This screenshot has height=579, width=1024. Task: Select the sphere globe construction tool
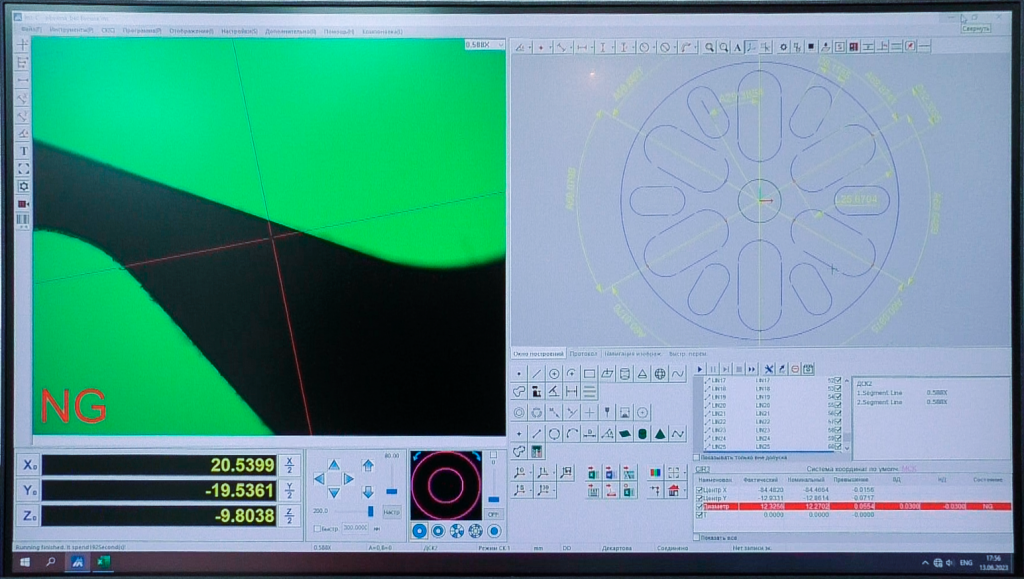pos(660,374)
